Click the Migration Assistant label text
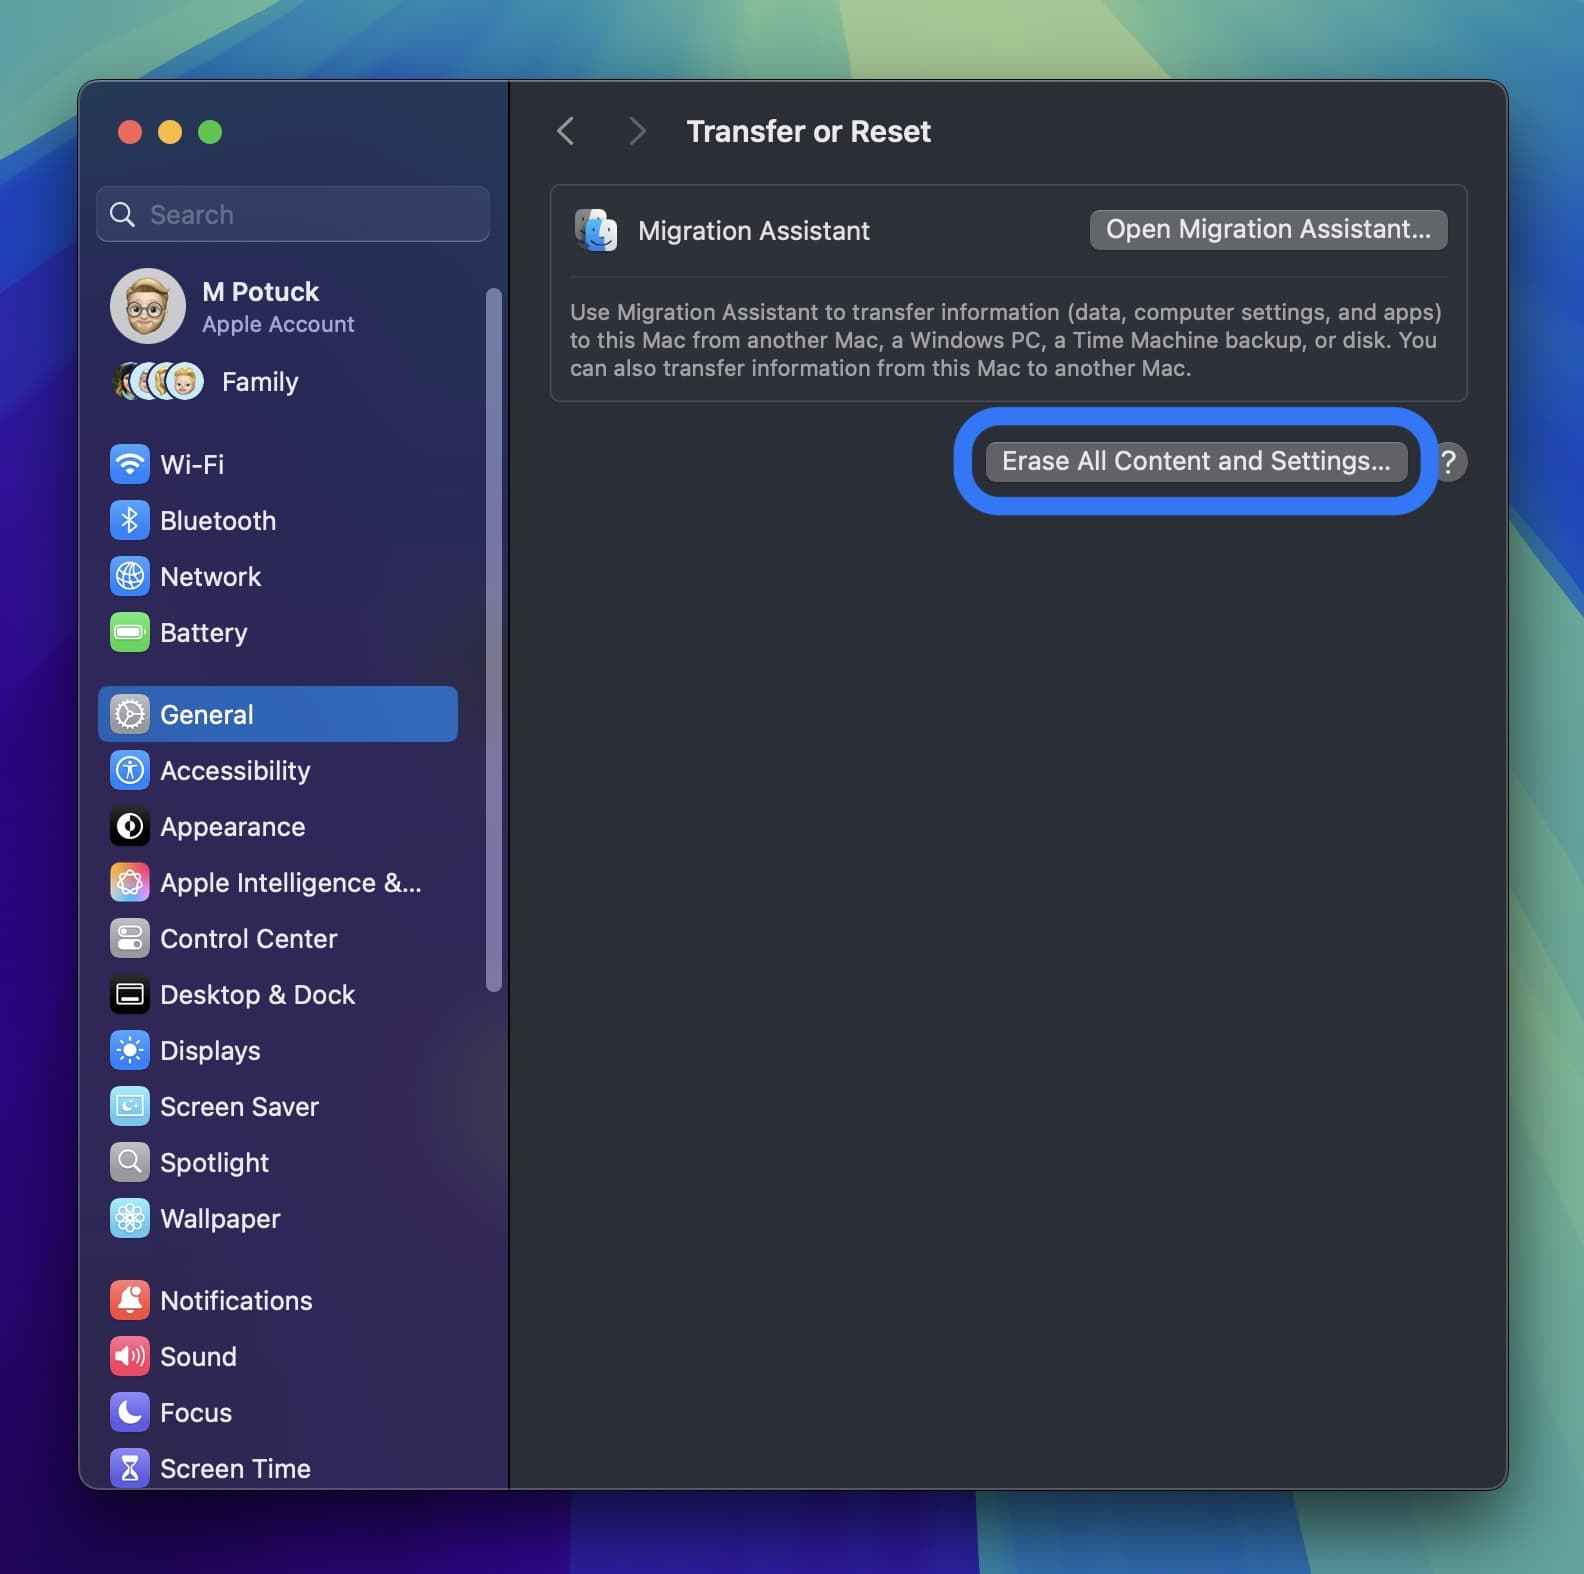This screenshot has width=1584, height=1574. pyautogui.click(x=754, y=231)
